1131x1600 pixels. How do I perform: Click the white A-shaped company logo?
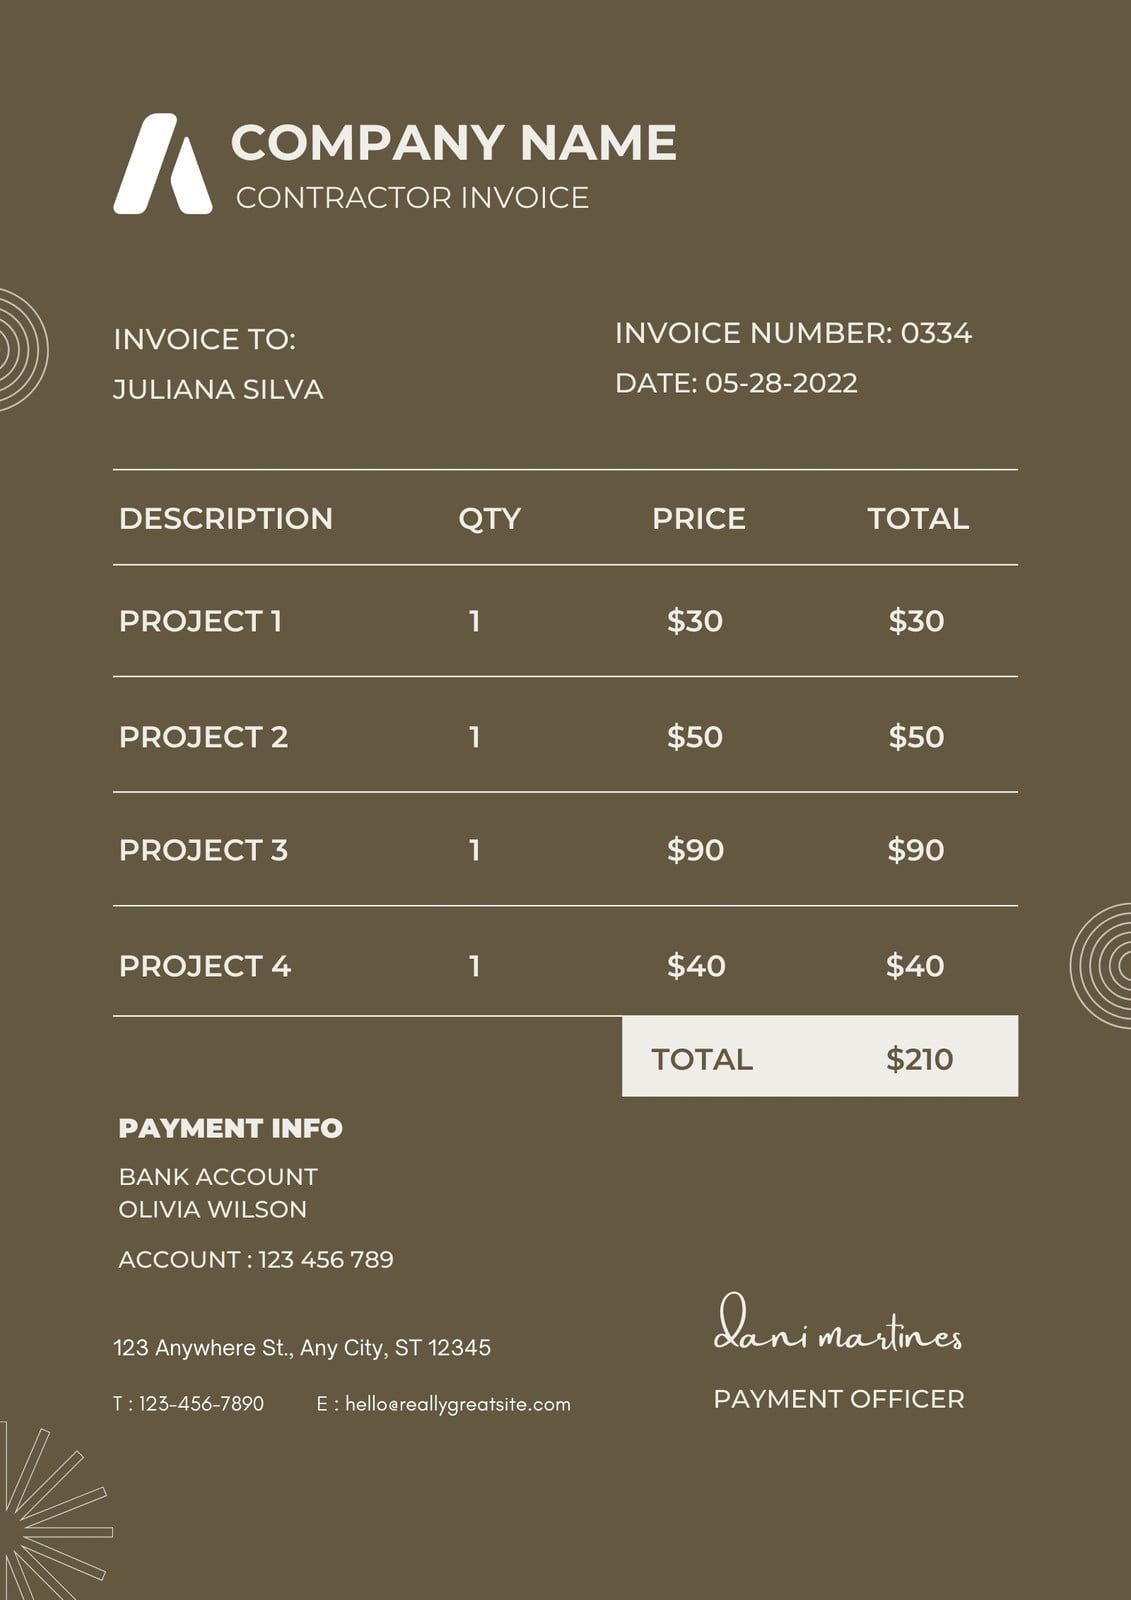tap(163, 164)
